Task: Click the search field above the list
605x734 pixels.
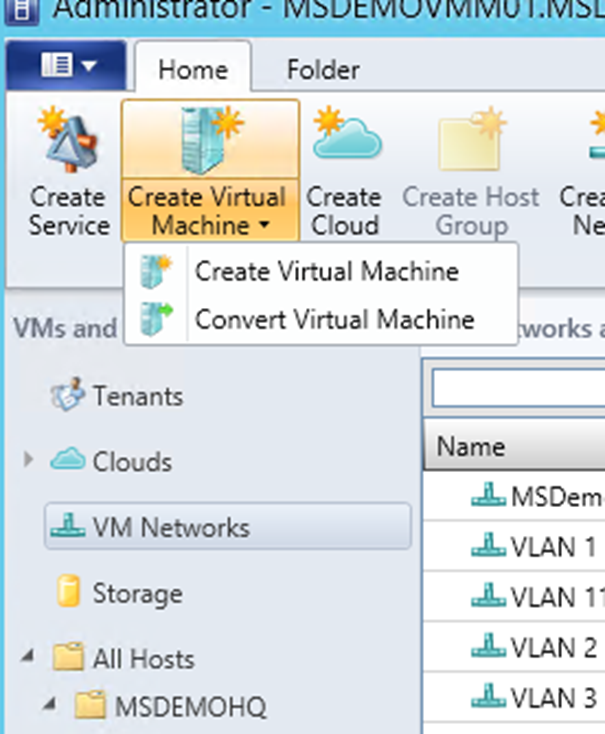Action: [x=518, y=388]
